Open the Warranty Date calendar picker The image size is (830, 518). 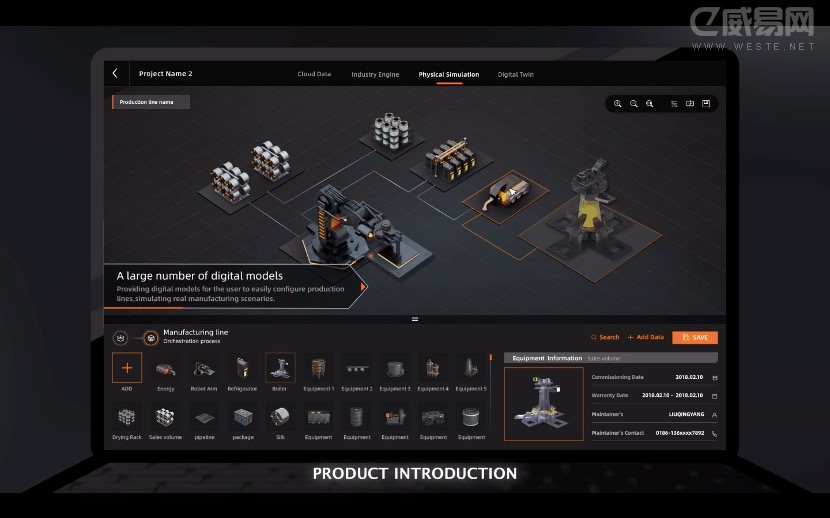pos(714,396)
